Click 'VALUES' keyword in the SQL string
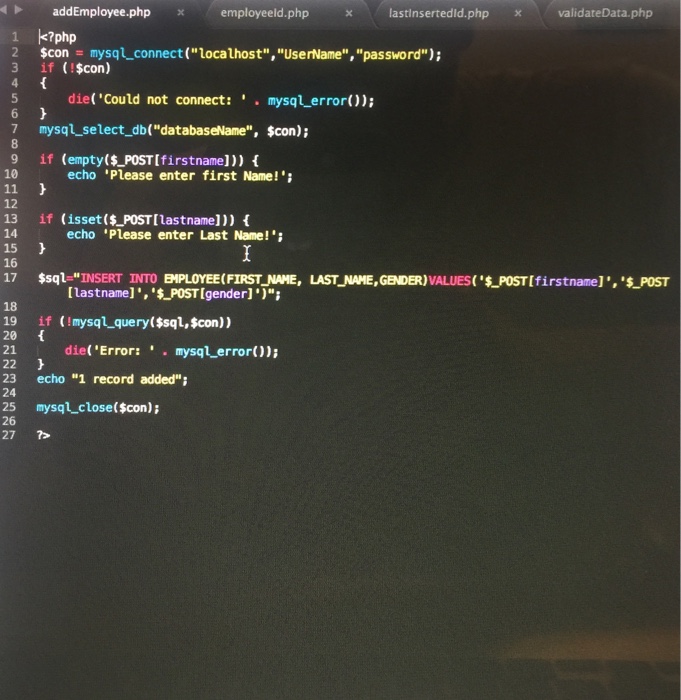The height and width of the screenshot is (700, 681). [x=449, y=280]
